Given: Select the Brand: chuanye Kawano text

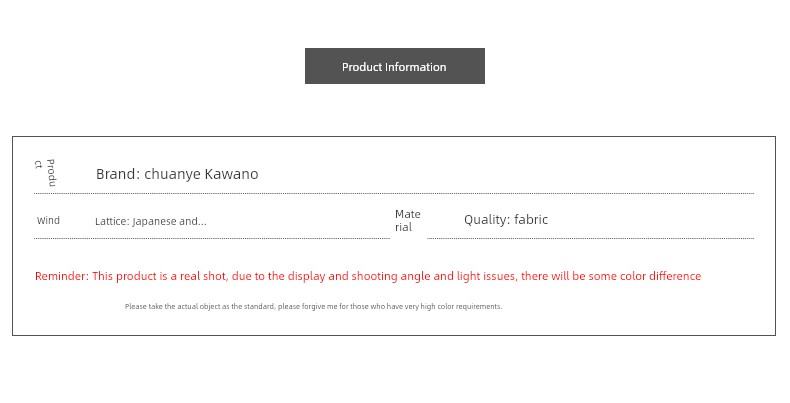Looking at the screenshot, I should pyautogui.click(x=177, y=174).
